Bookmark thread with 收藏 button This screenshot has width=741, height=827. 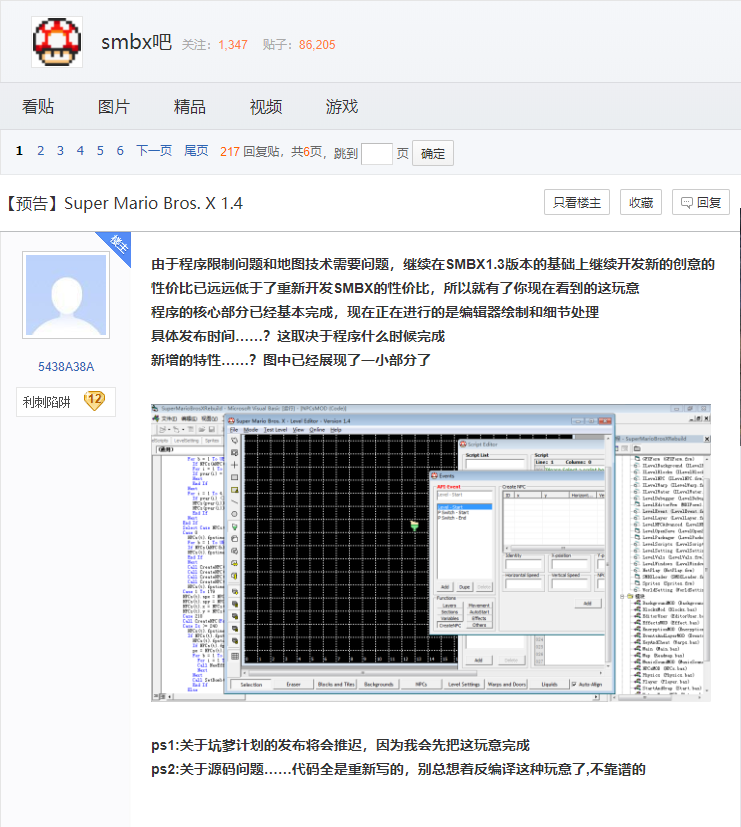(x=641, y=203)
